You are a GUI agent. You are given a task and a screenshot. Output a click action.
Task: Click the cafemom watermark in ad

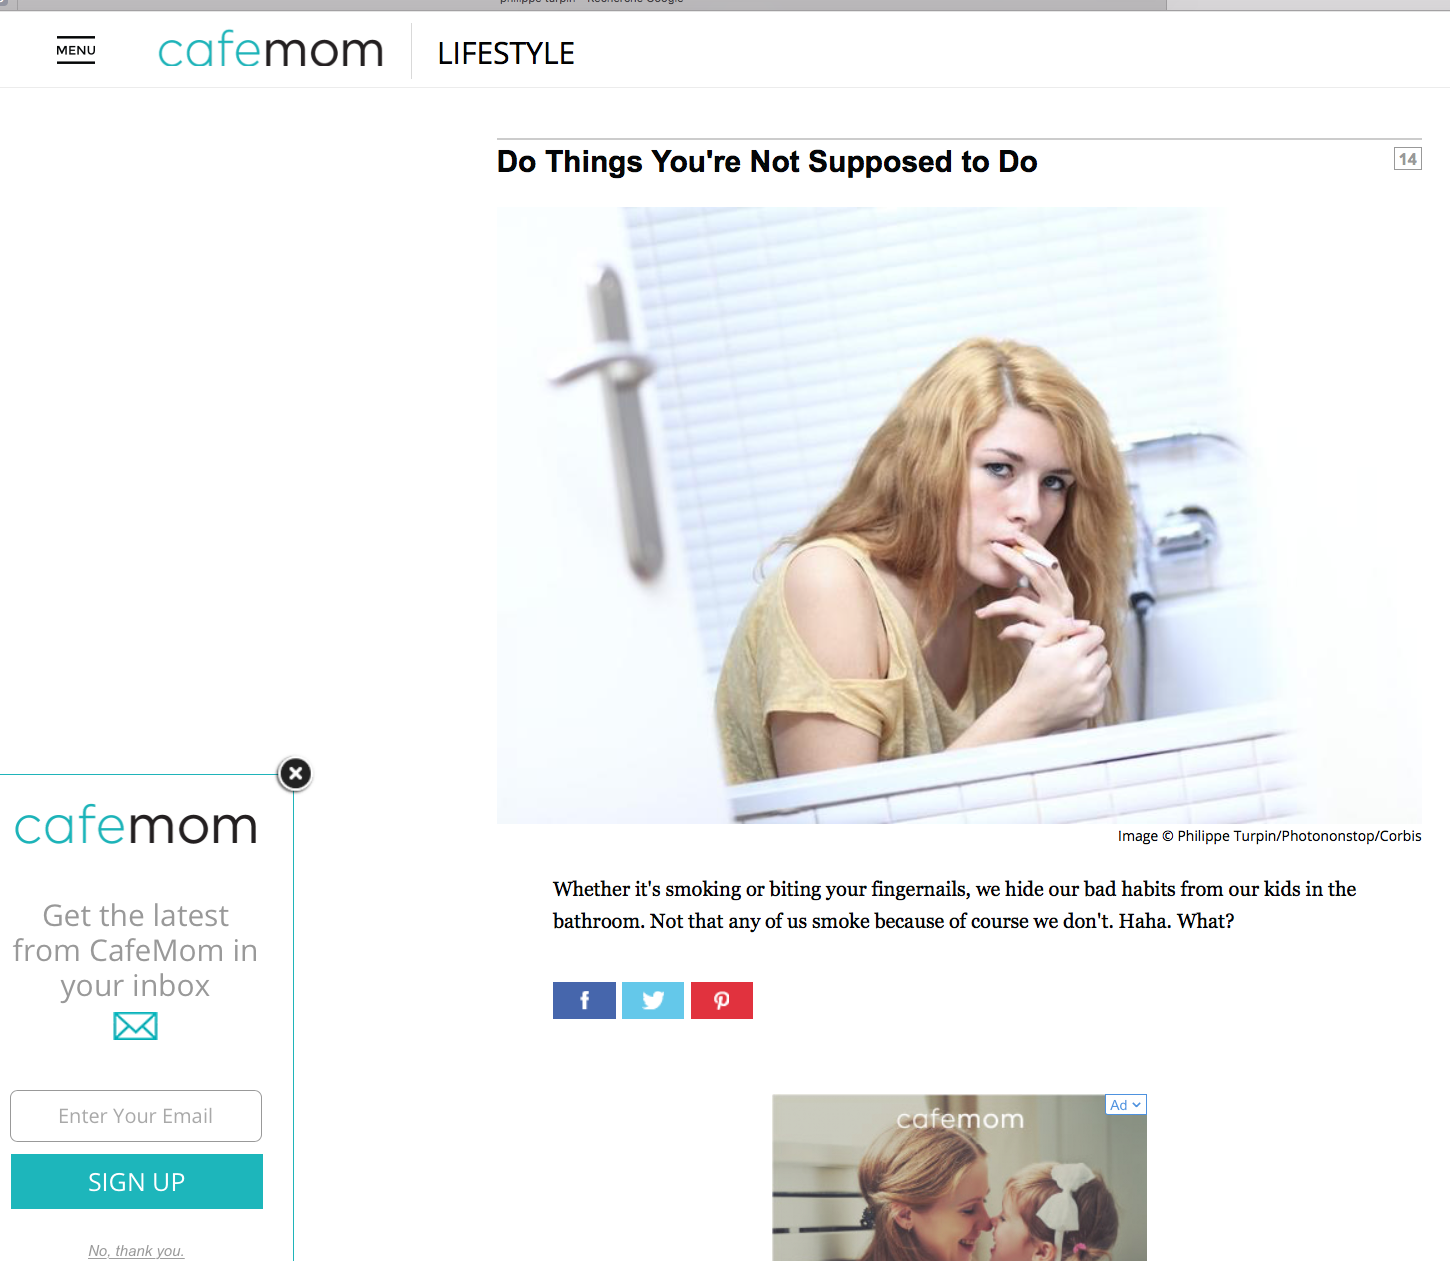[960, 1119]
